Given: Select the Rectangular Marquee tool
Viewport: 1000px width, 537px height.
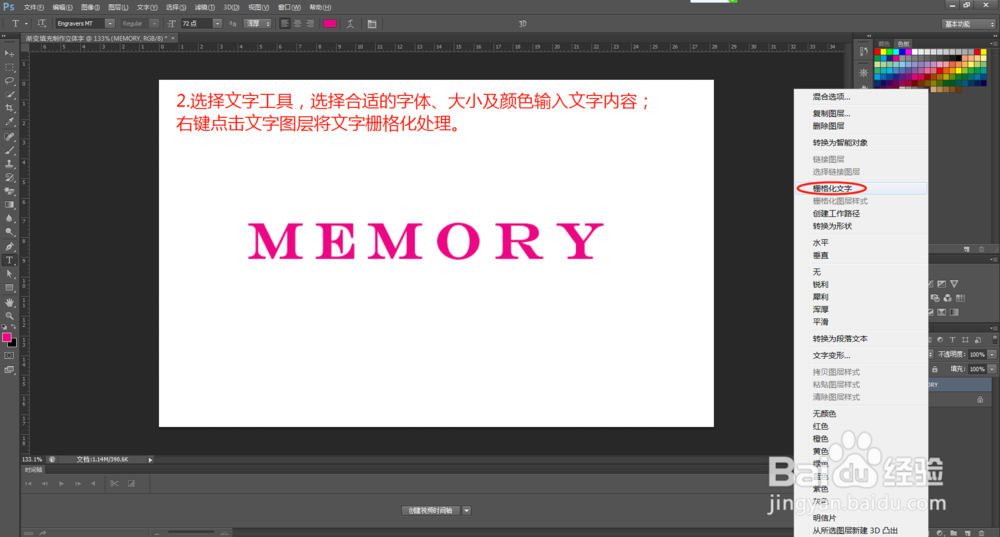Looking at the screenshot, I should click(10, 67).
